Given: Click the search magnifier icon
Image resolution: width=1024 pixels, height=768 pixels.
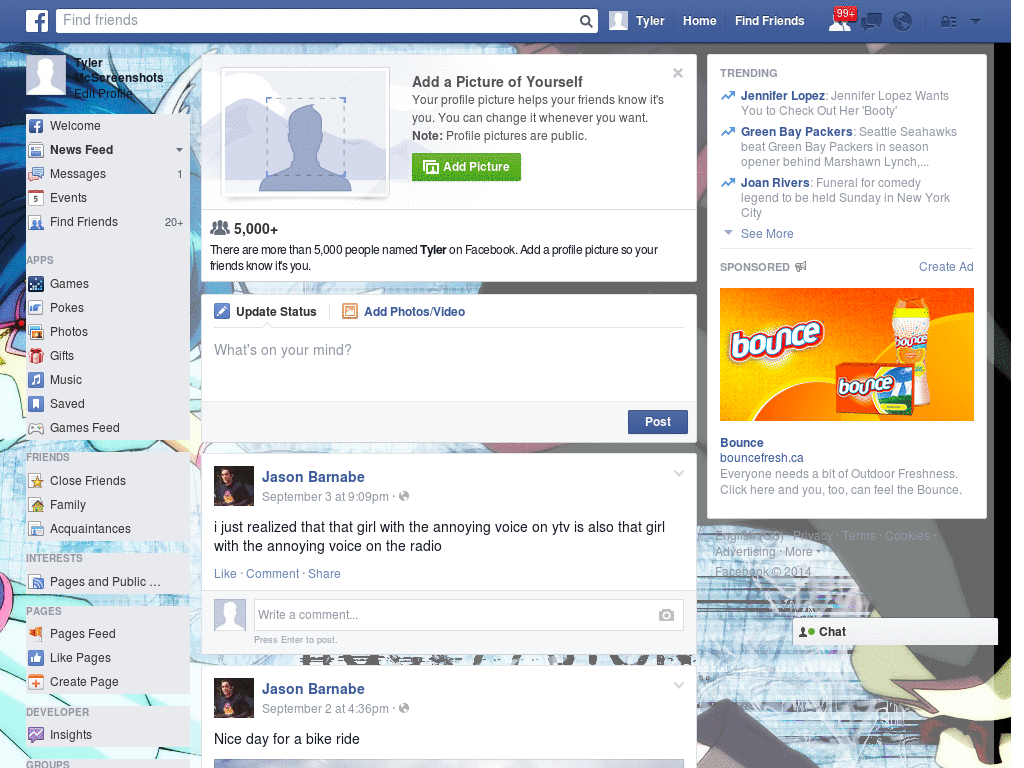Looking at the screenshot, I should click(586, 22).
